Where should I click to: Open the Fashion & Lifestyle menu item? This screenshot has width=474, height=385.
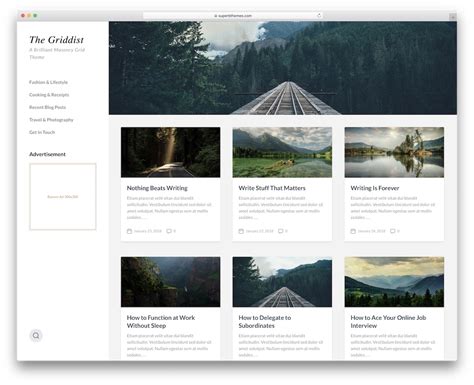(x=48, y=82)
